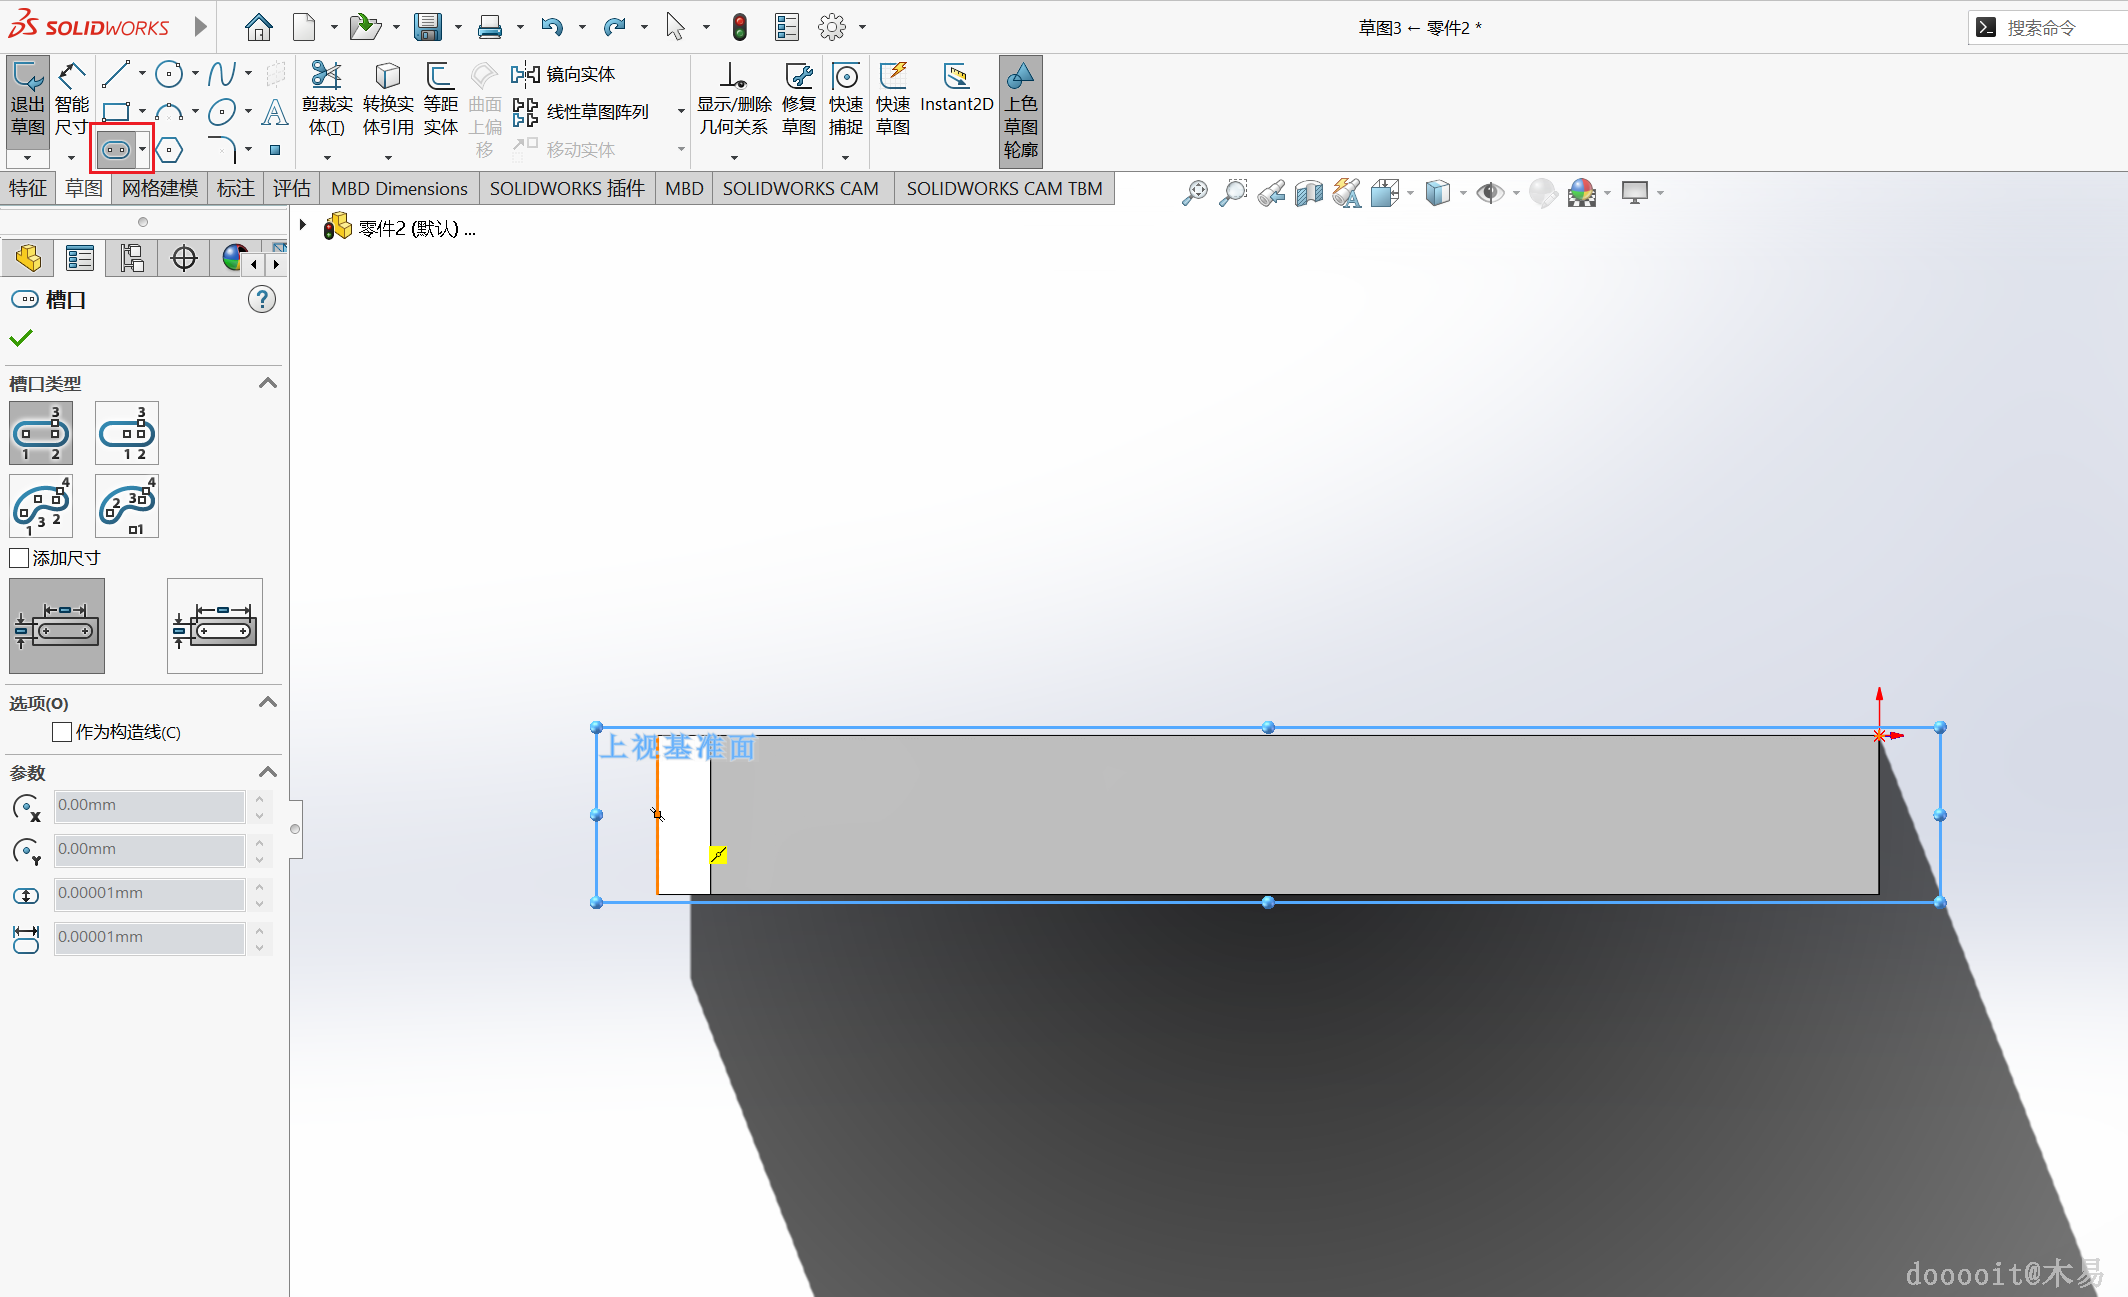The image size is (2128, 1297).
Task: Click the slot width parameter field
Action: click(149, 893)
